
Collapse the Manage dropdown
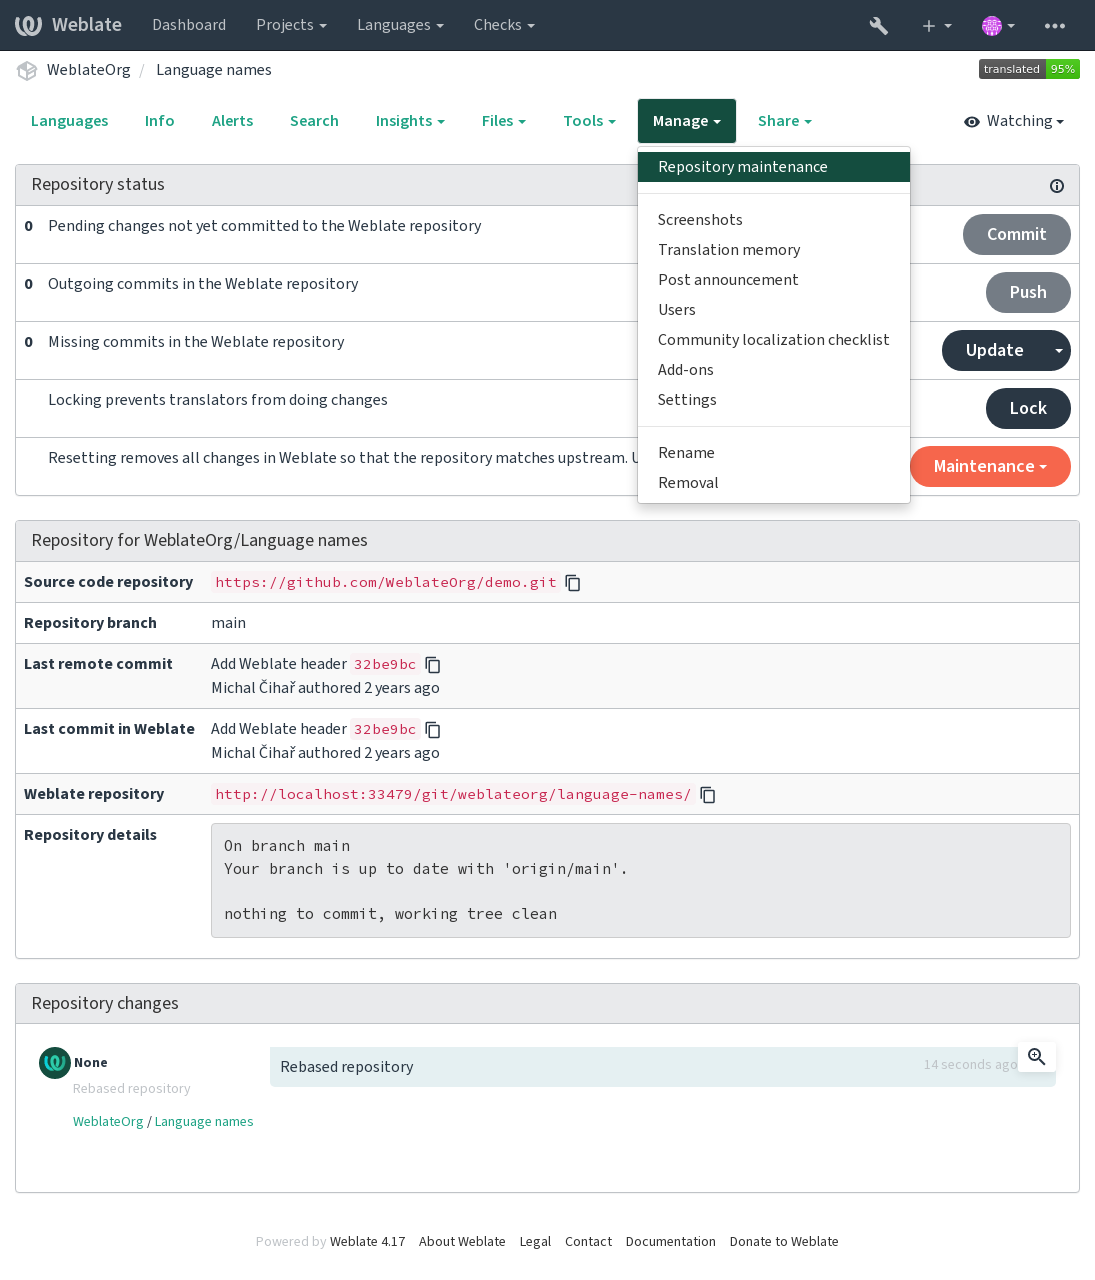(687, 121)
